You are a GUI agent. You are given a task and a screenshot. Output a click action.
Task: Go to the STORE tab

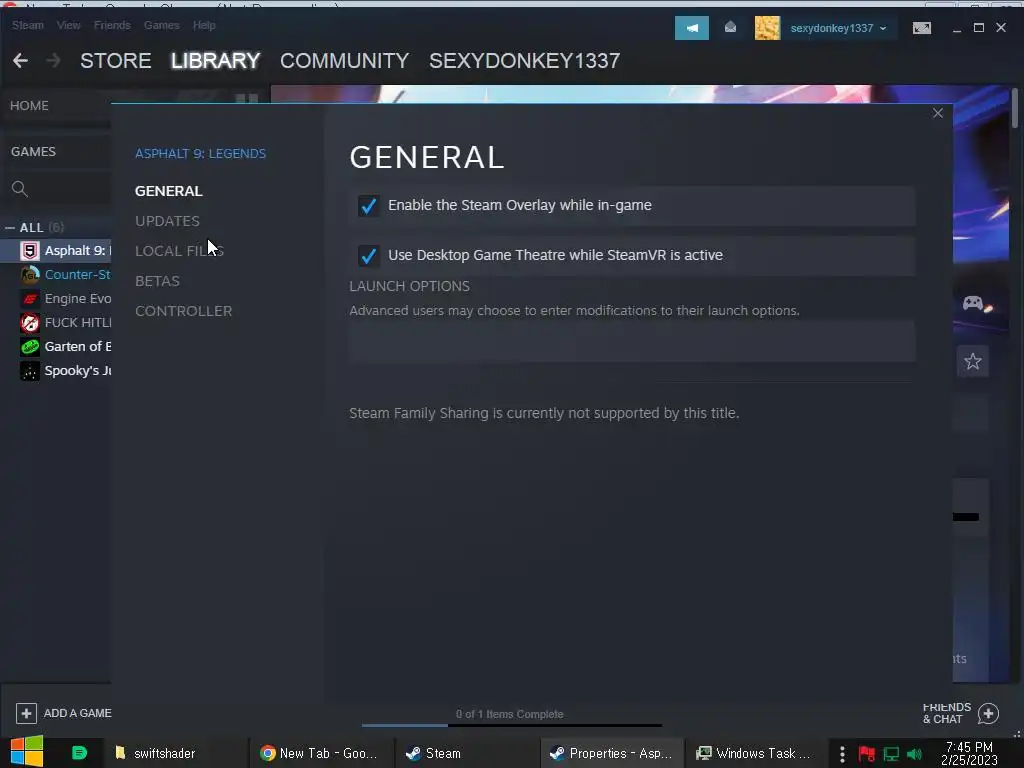pyautogui.click(x=116, y=61)
